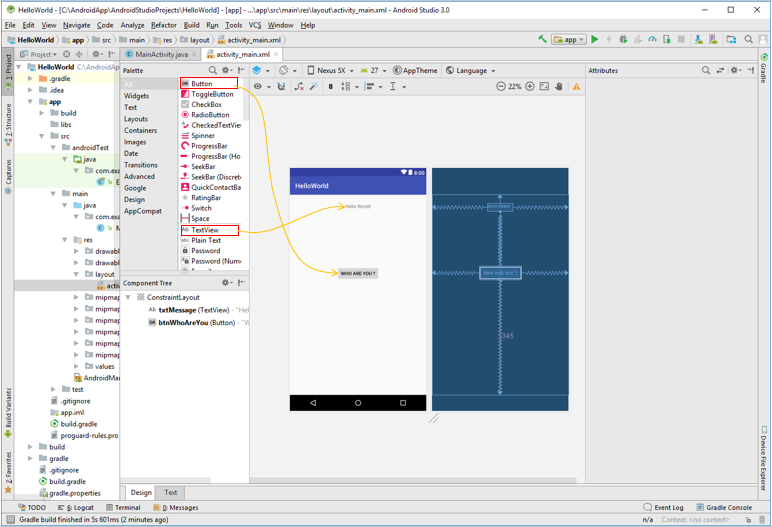
Task: Search the Palette with magnifier icon
Action: 212,70
